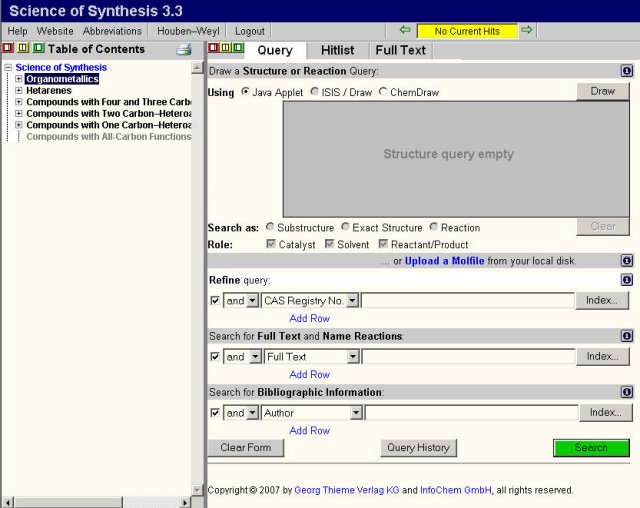Click Upload a Molfile link

[x=444, y=261]
